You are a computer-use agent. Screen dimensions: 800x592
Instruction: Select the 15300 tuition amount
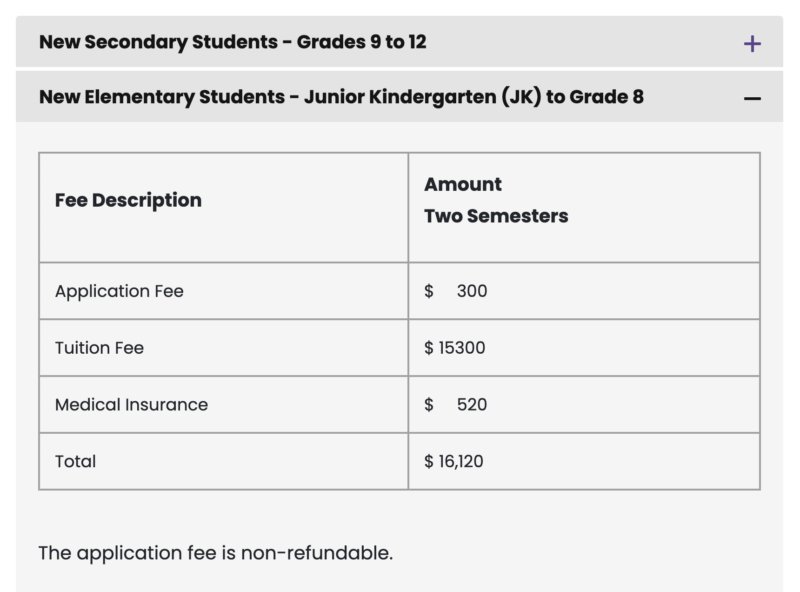(x=462, y=348)
